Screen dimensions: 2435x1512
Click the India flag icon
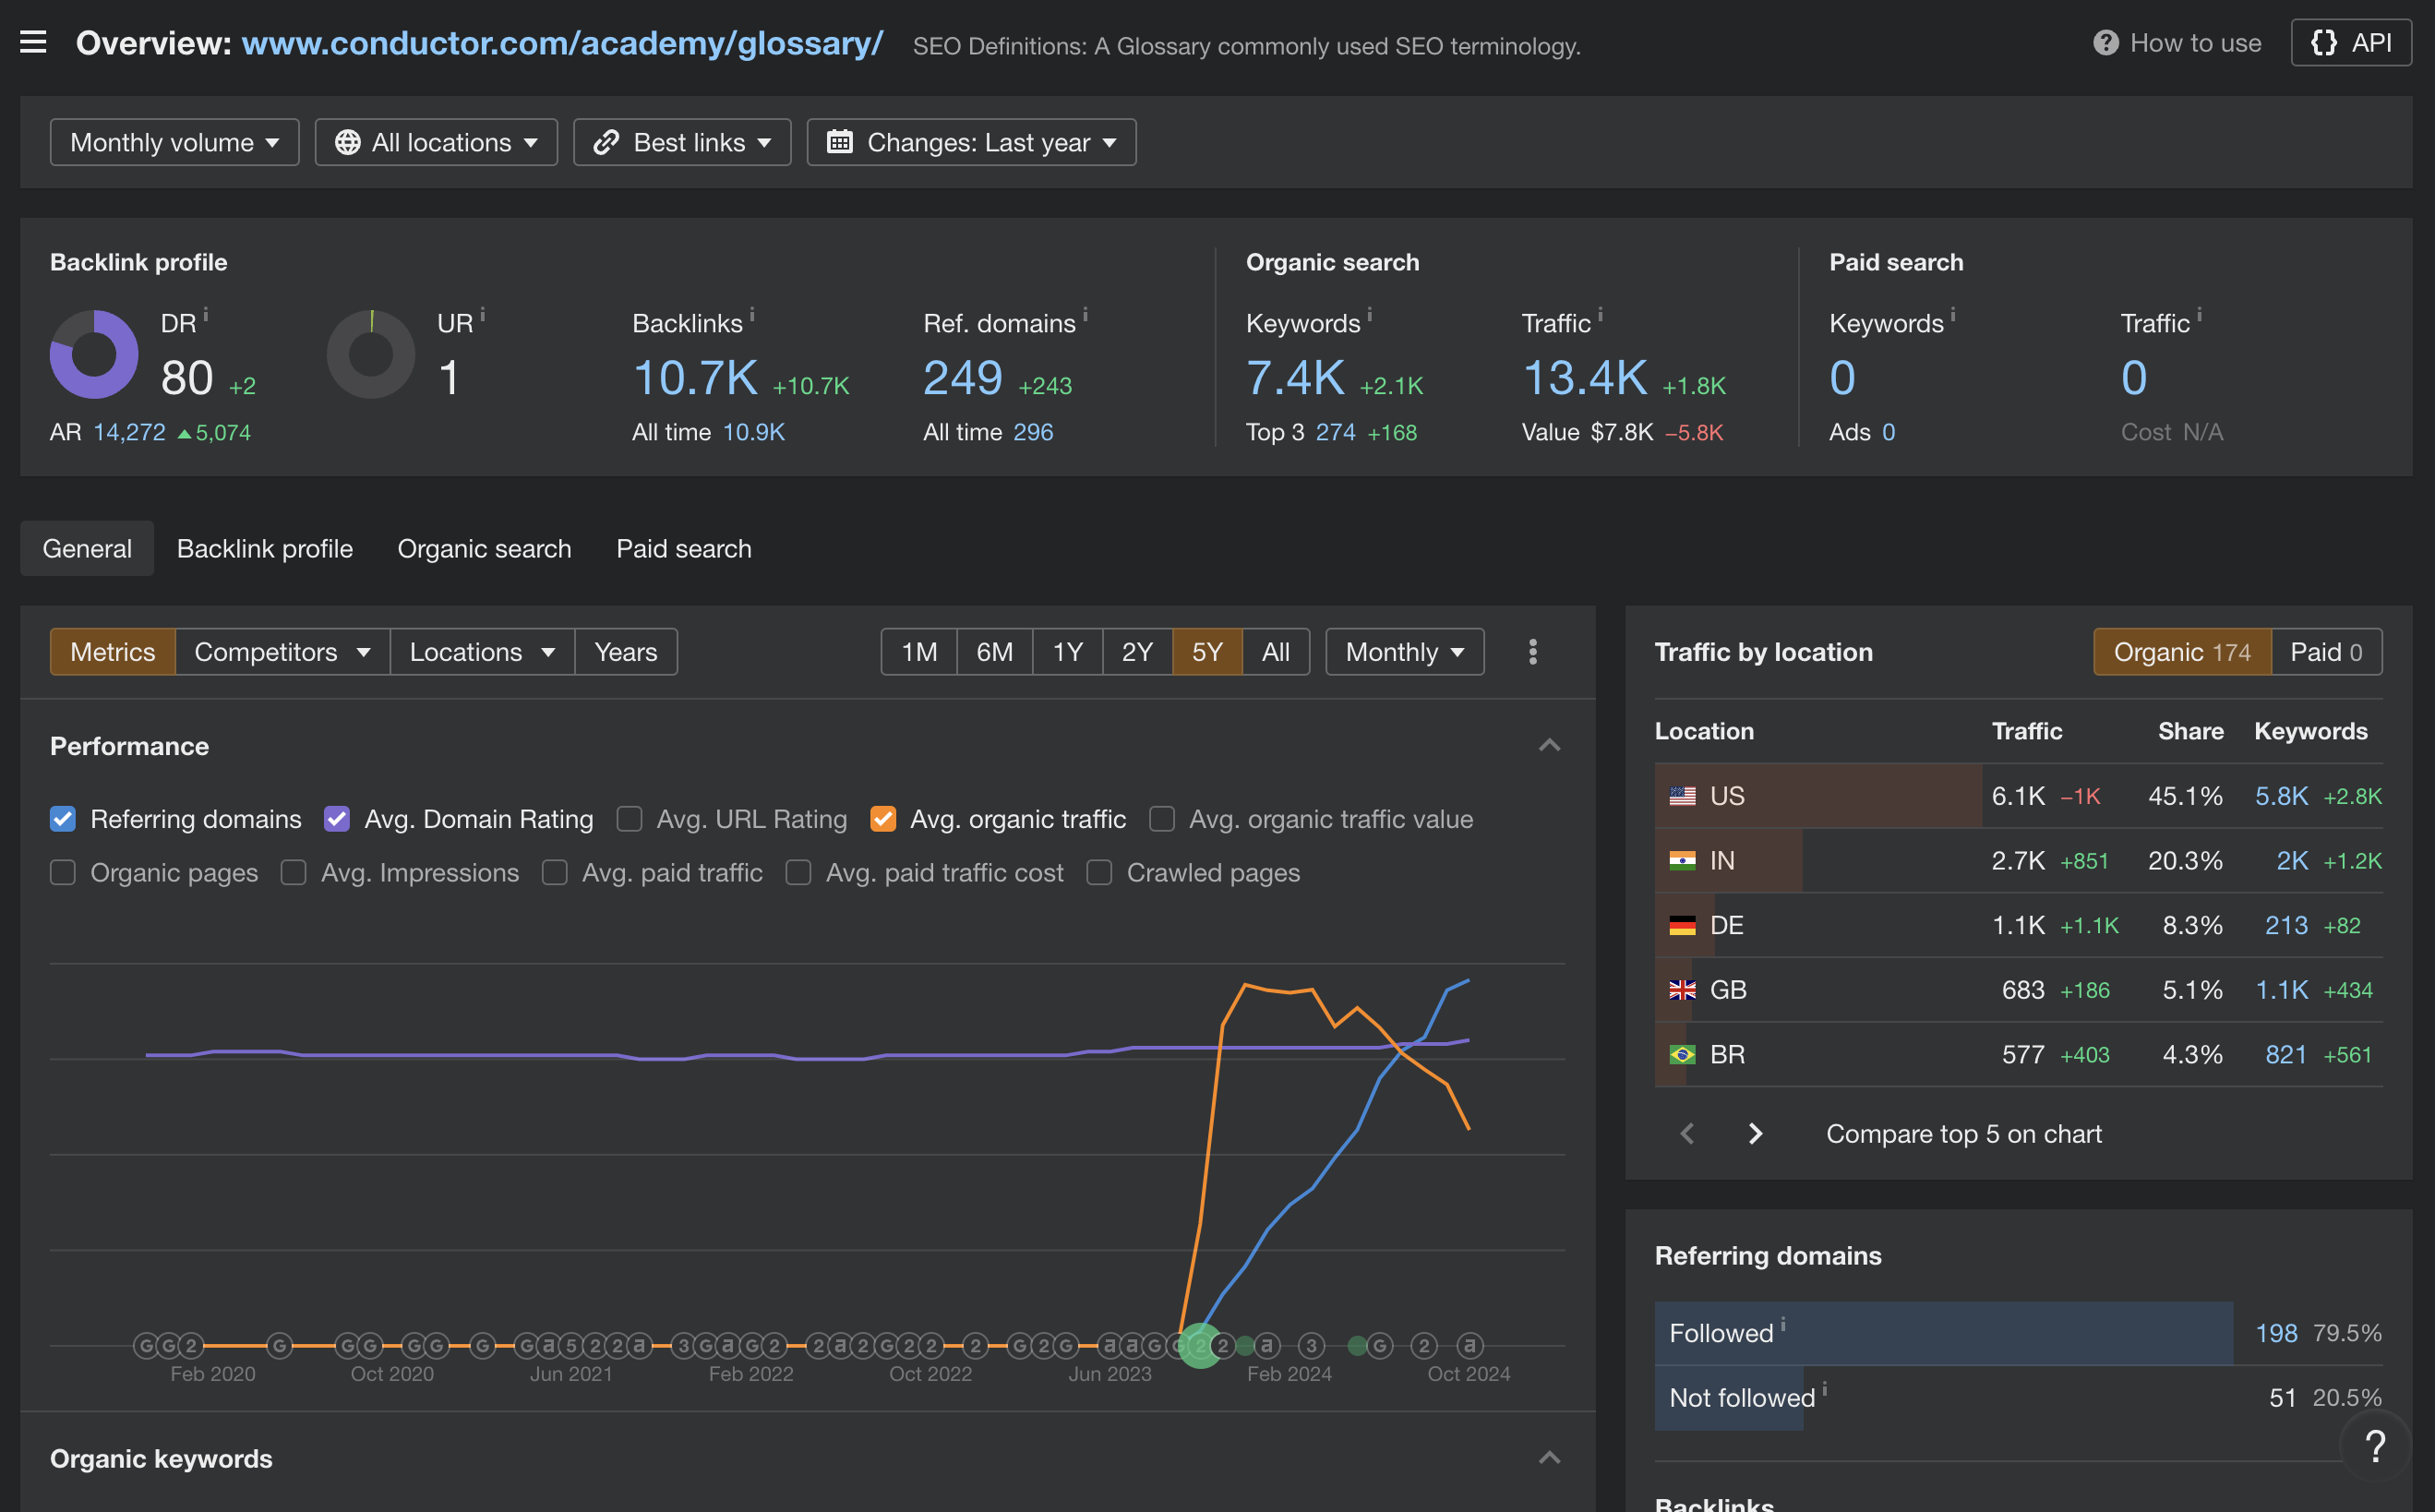tap(1682, 861)
